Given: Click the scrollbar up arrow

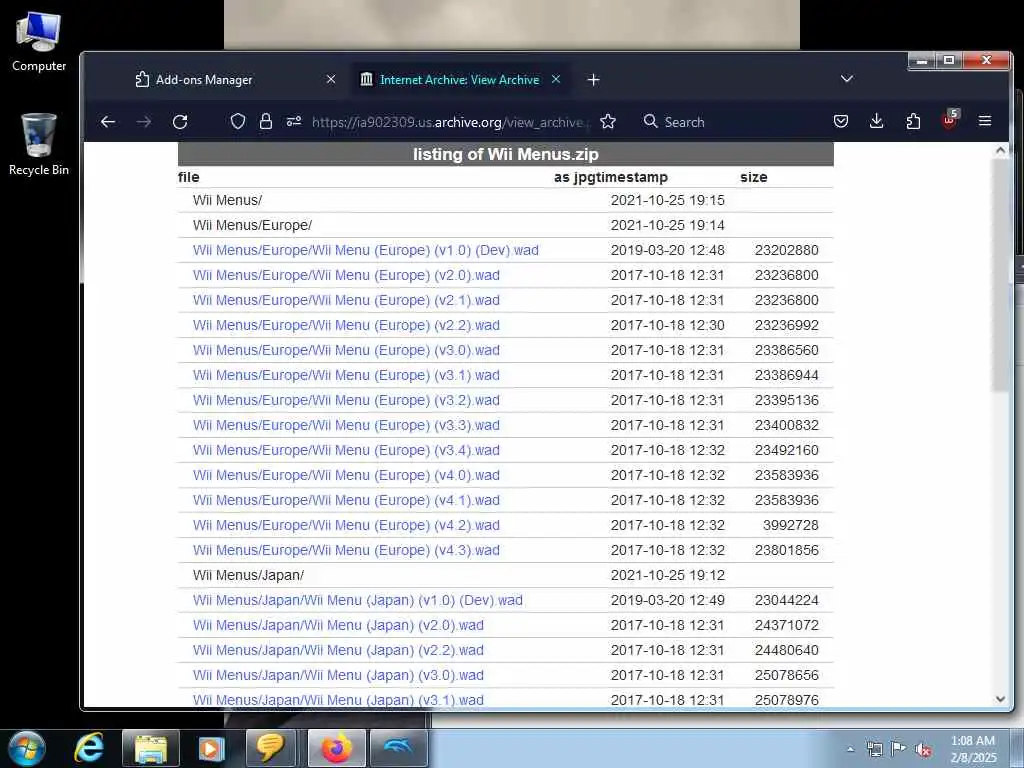Looking at the screenshot, I should tap(1000, 150).
